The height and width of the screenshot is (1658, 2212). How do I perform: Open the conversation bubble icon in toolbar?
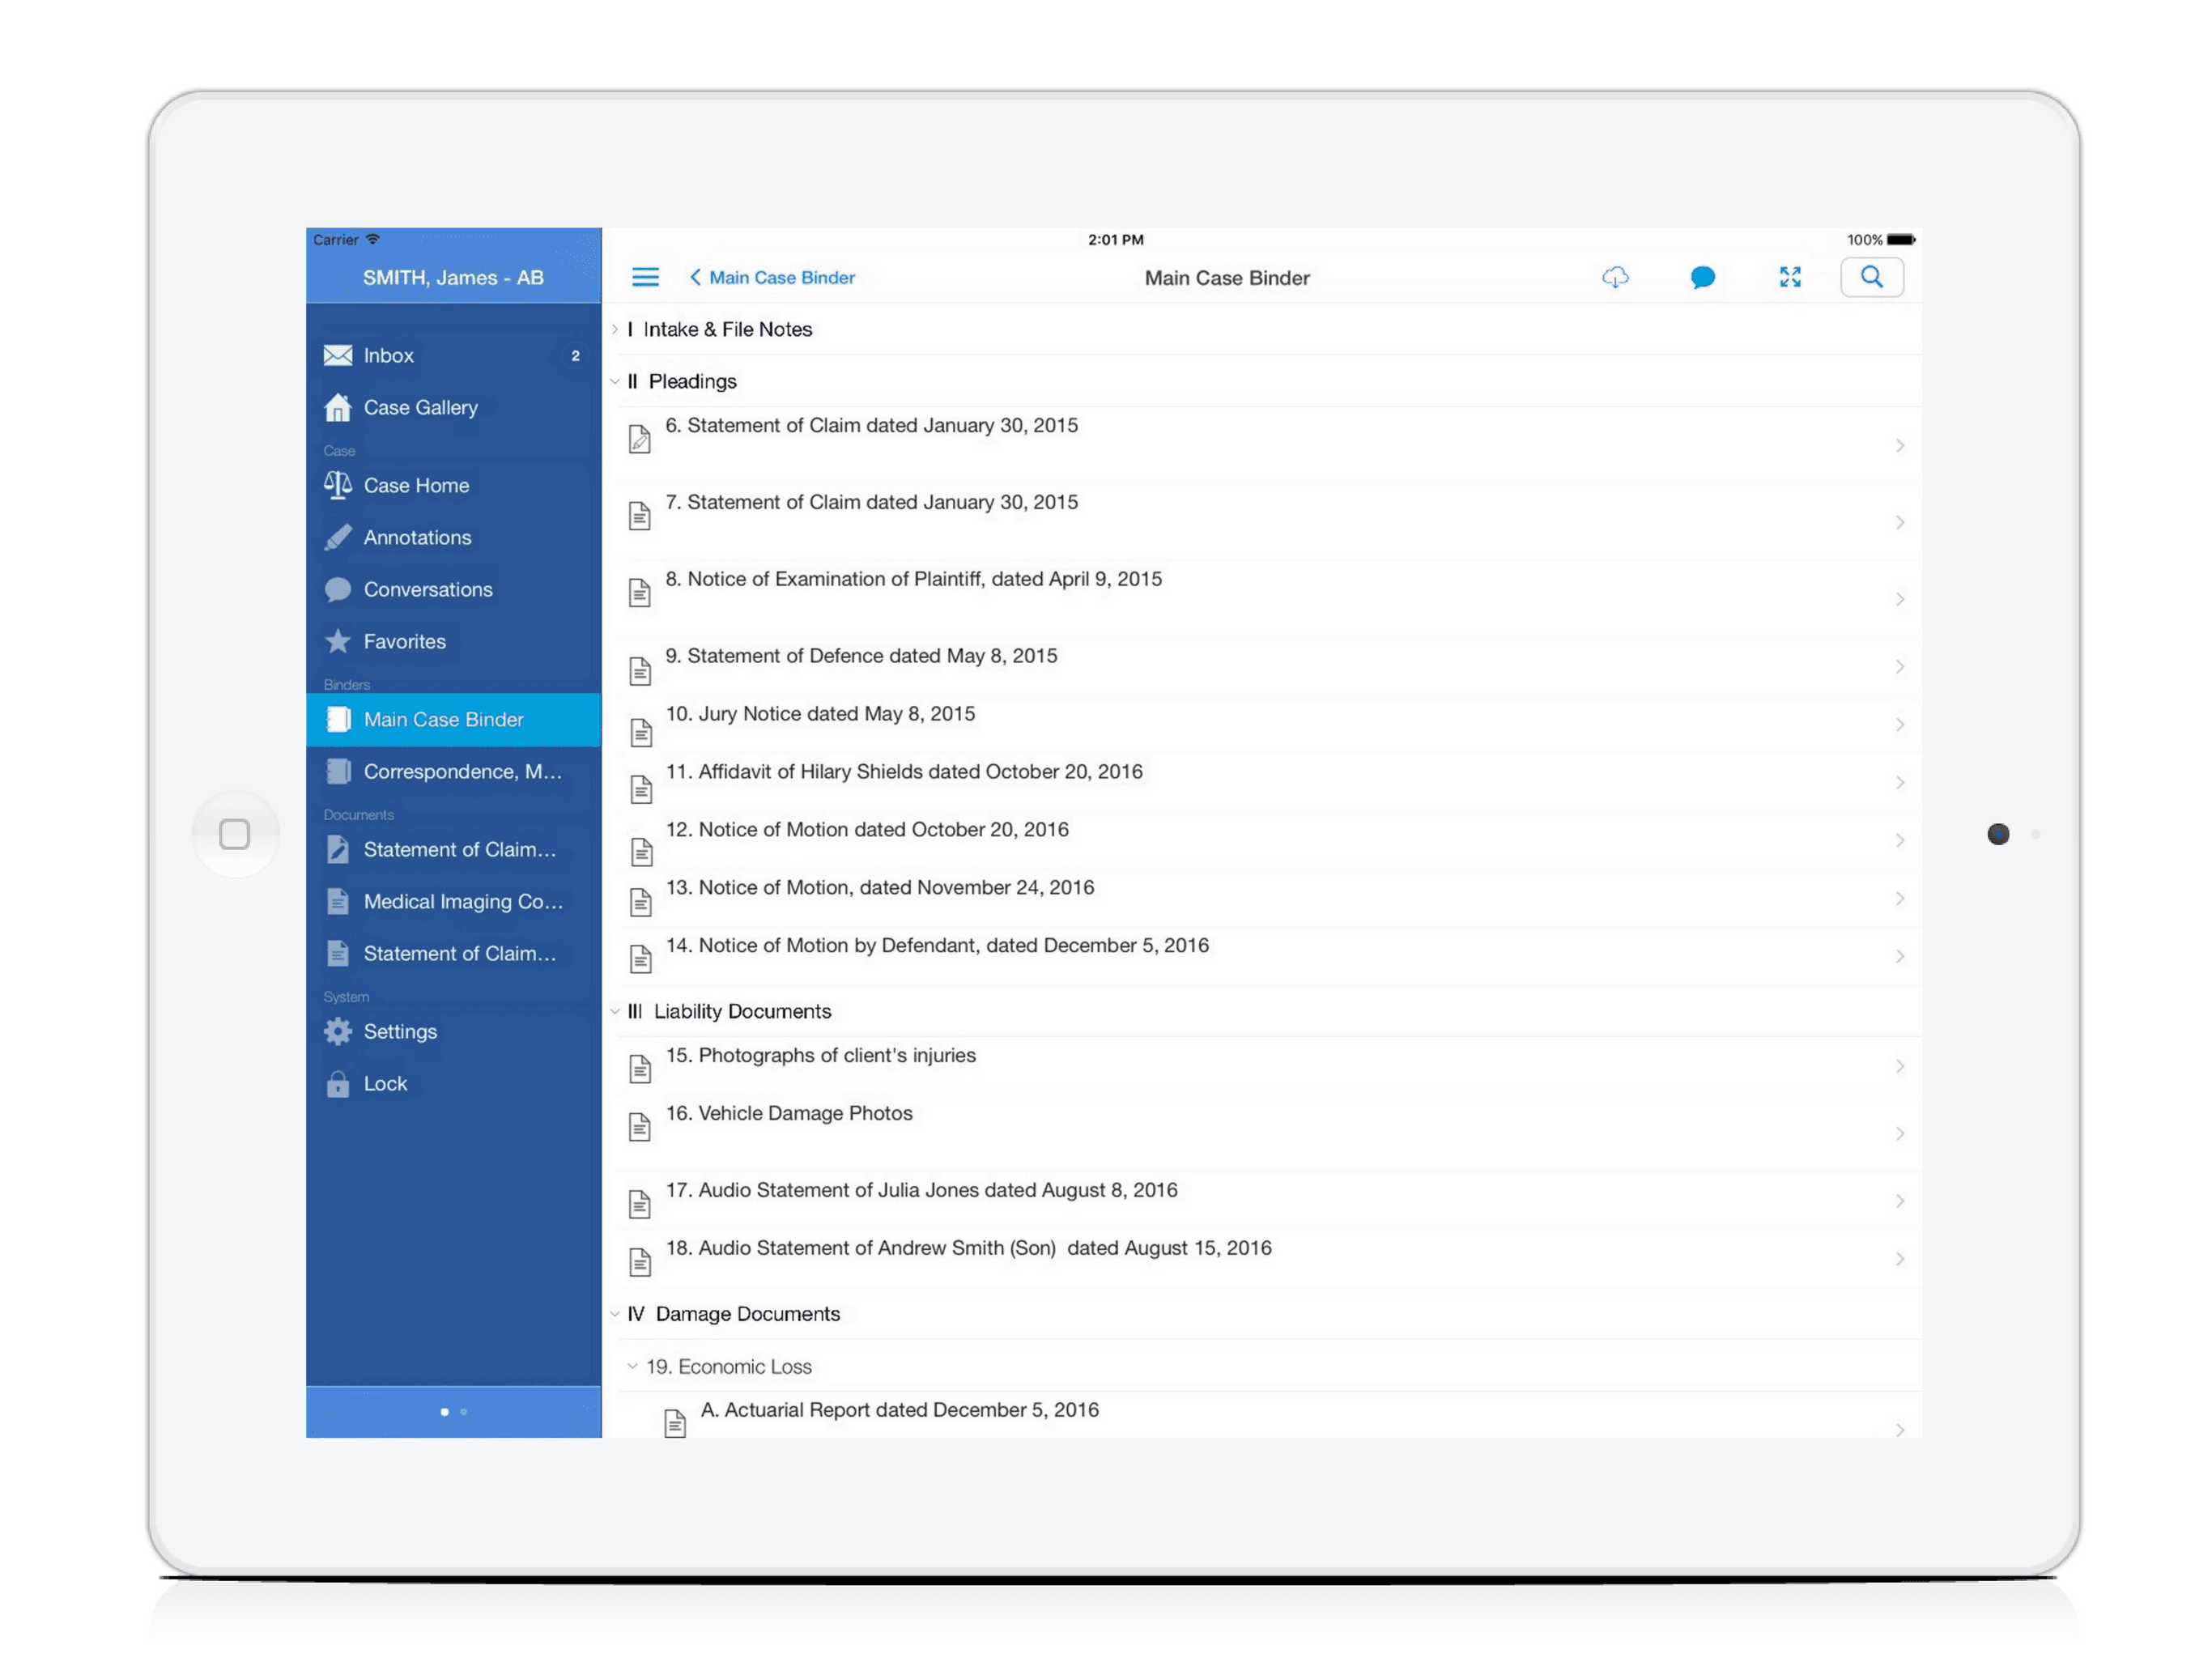tap(1702, 277)
